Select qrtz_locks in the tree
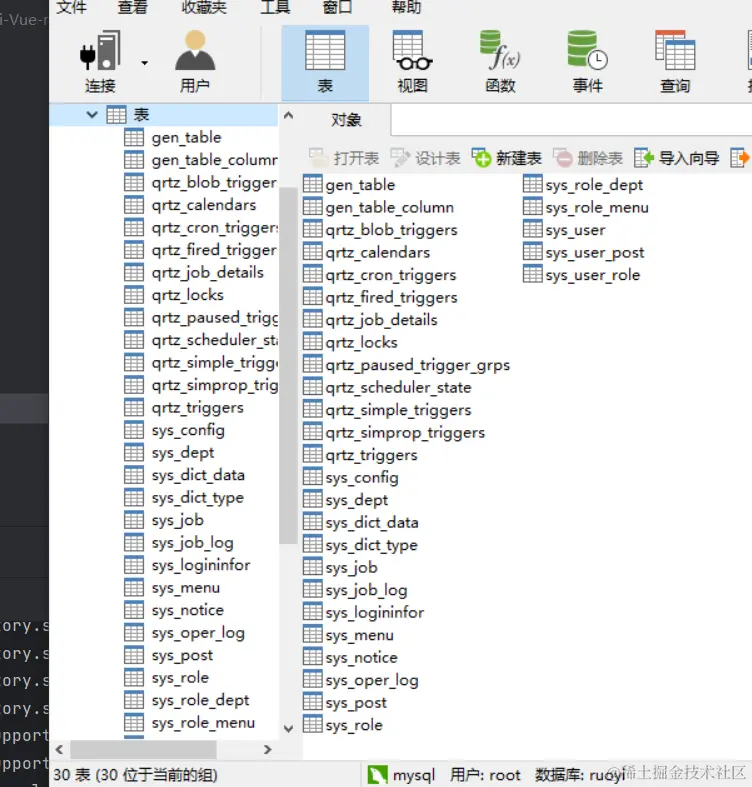 tap(187, 295)
